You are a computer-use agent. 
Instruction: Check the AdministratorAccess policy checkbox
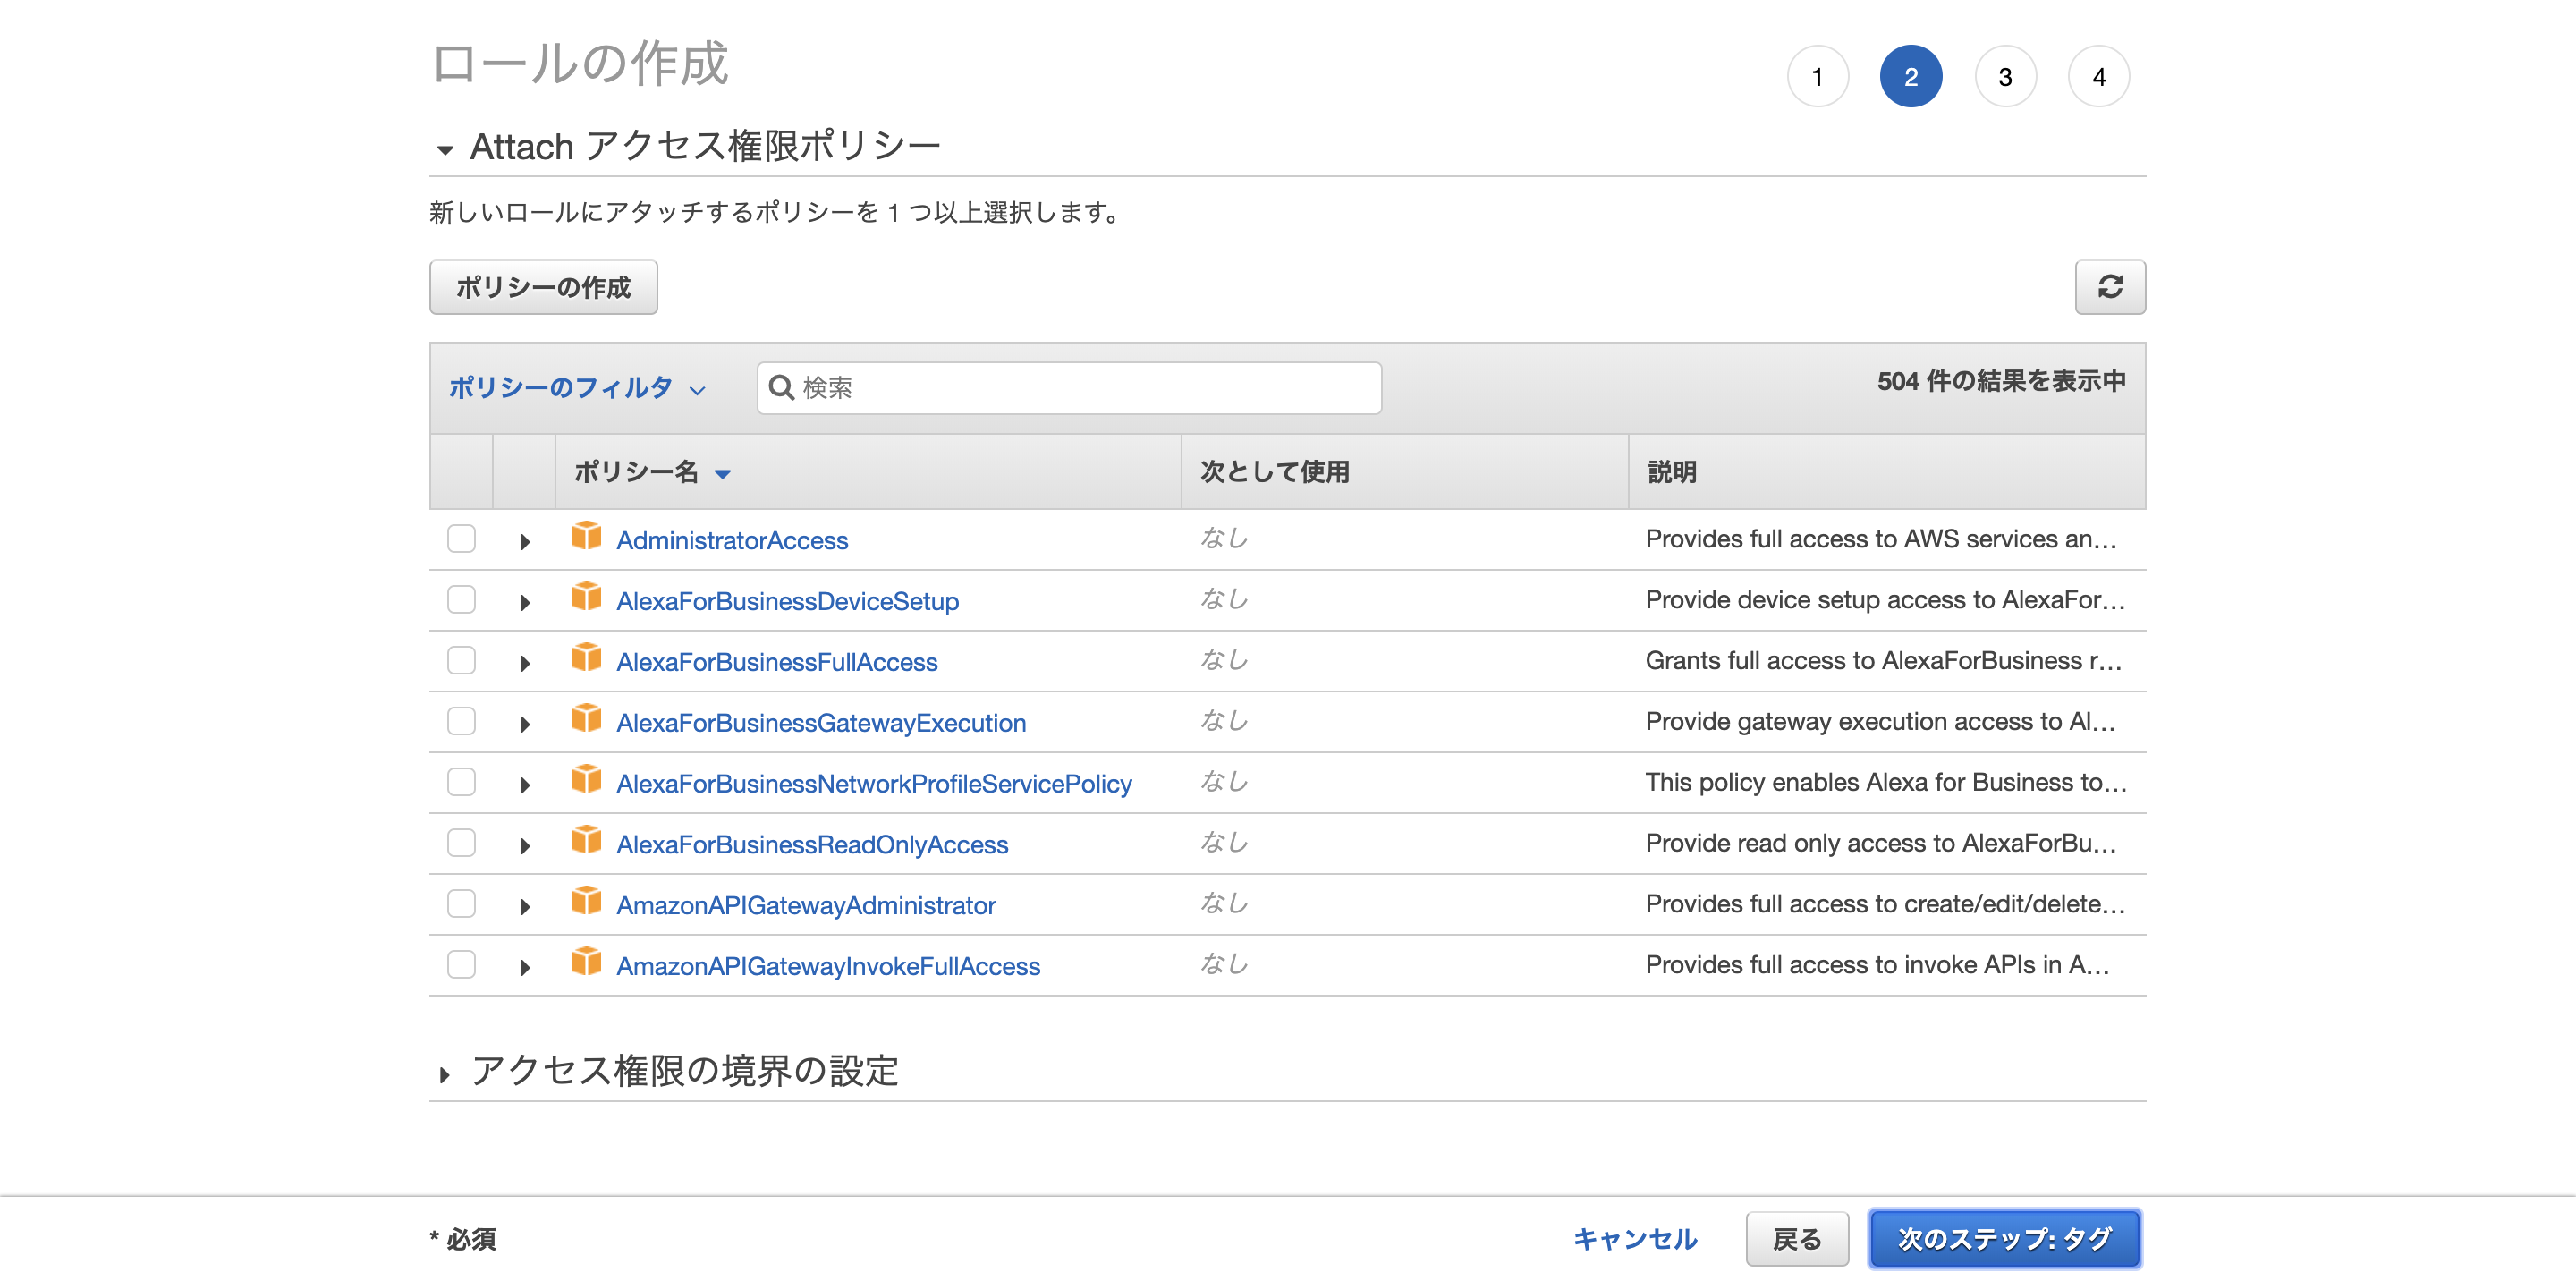coord(461,539)
